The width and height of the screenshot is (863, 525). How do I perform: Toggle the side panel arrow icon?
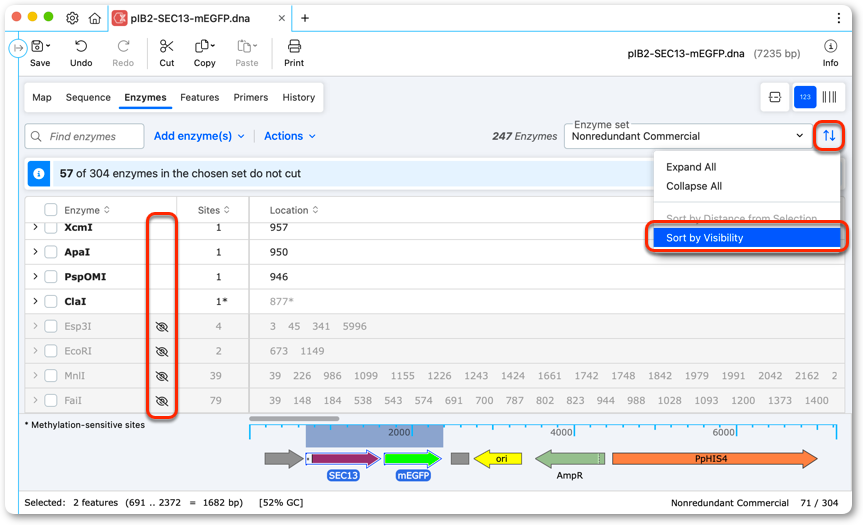(18, 48)
